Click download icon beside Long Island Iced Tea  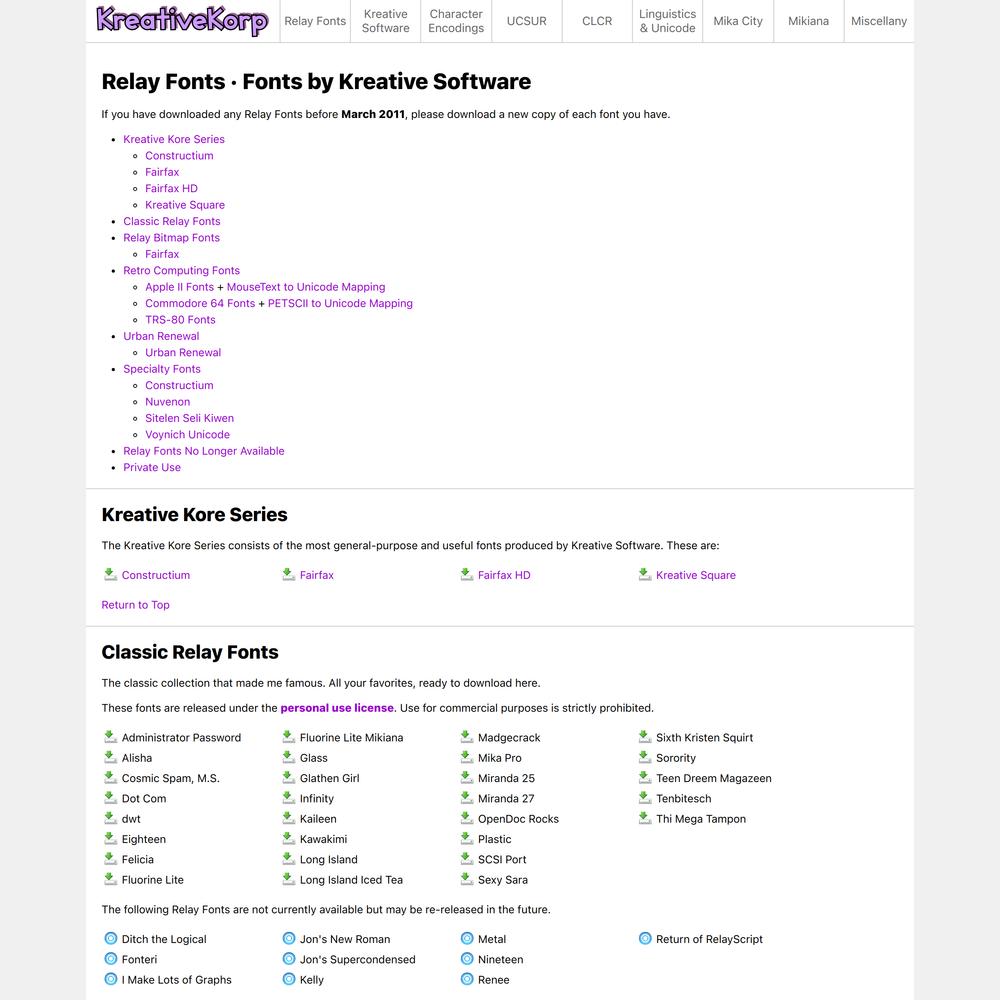pyautogui.click(x=289, y=879)
